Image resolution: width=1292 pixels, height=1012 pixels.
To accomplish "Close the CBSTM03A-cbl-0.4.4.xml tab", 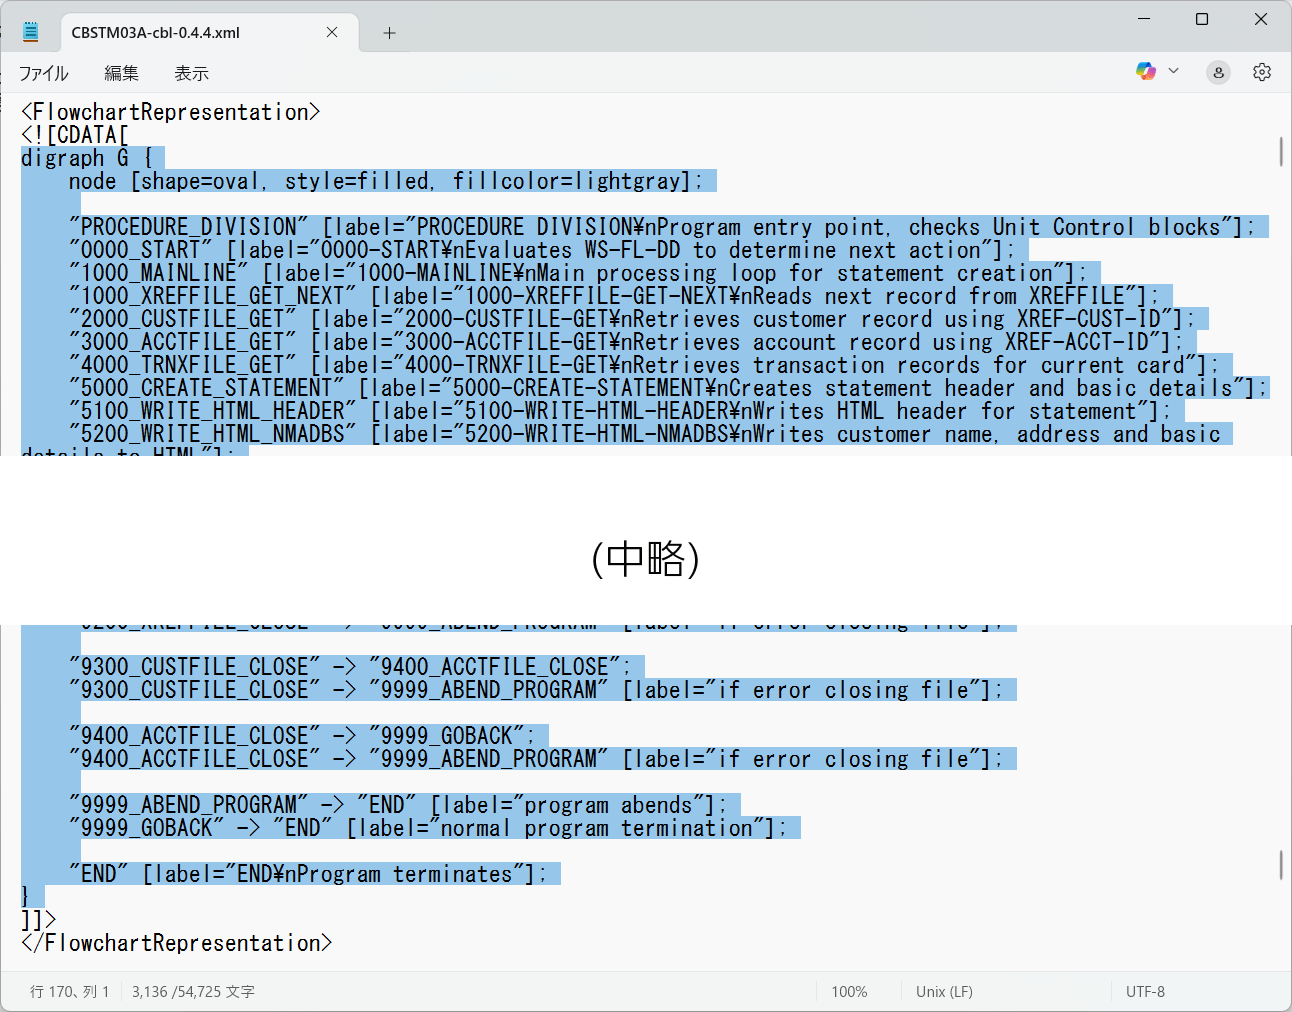I will pyautogui.click(x=331, y=31).
